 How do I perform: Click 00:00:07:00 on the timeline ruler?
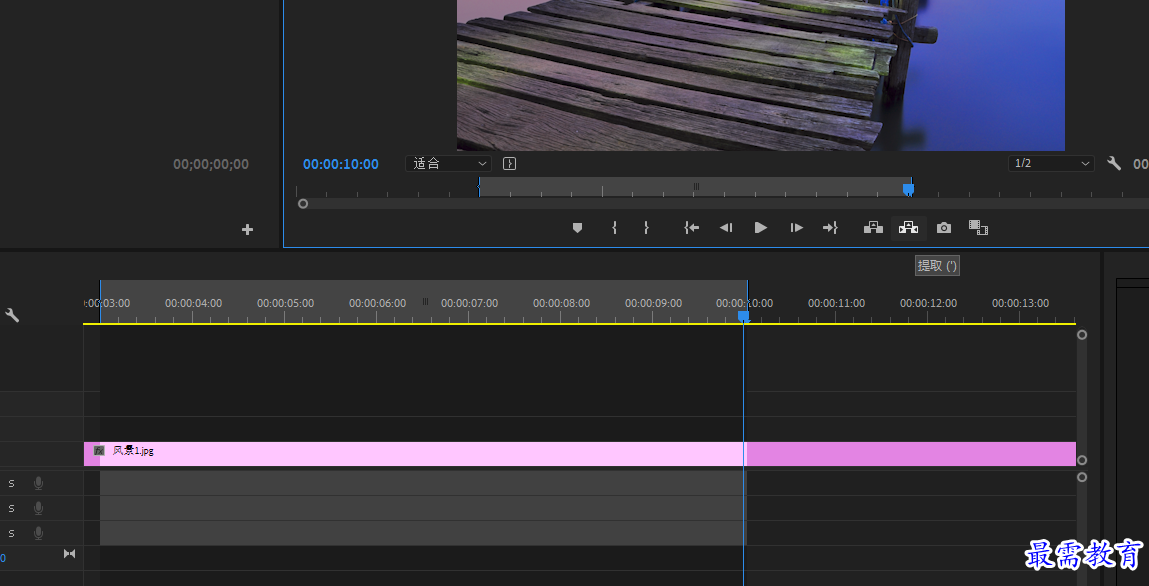coord(470,303)
